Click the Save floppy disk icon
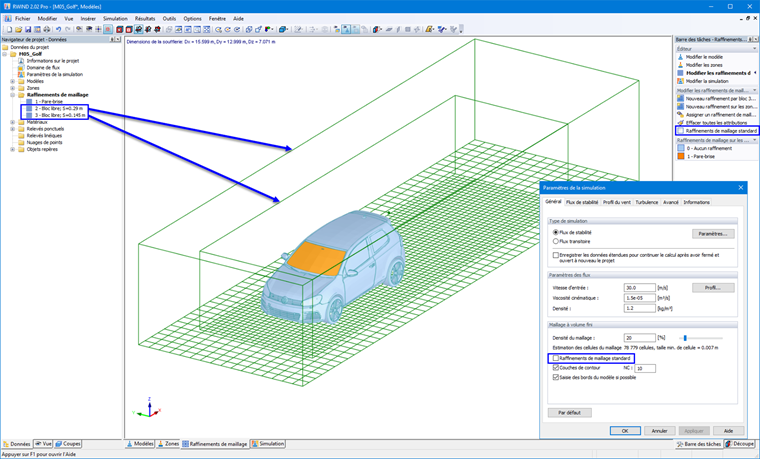 tap(28, 30)
